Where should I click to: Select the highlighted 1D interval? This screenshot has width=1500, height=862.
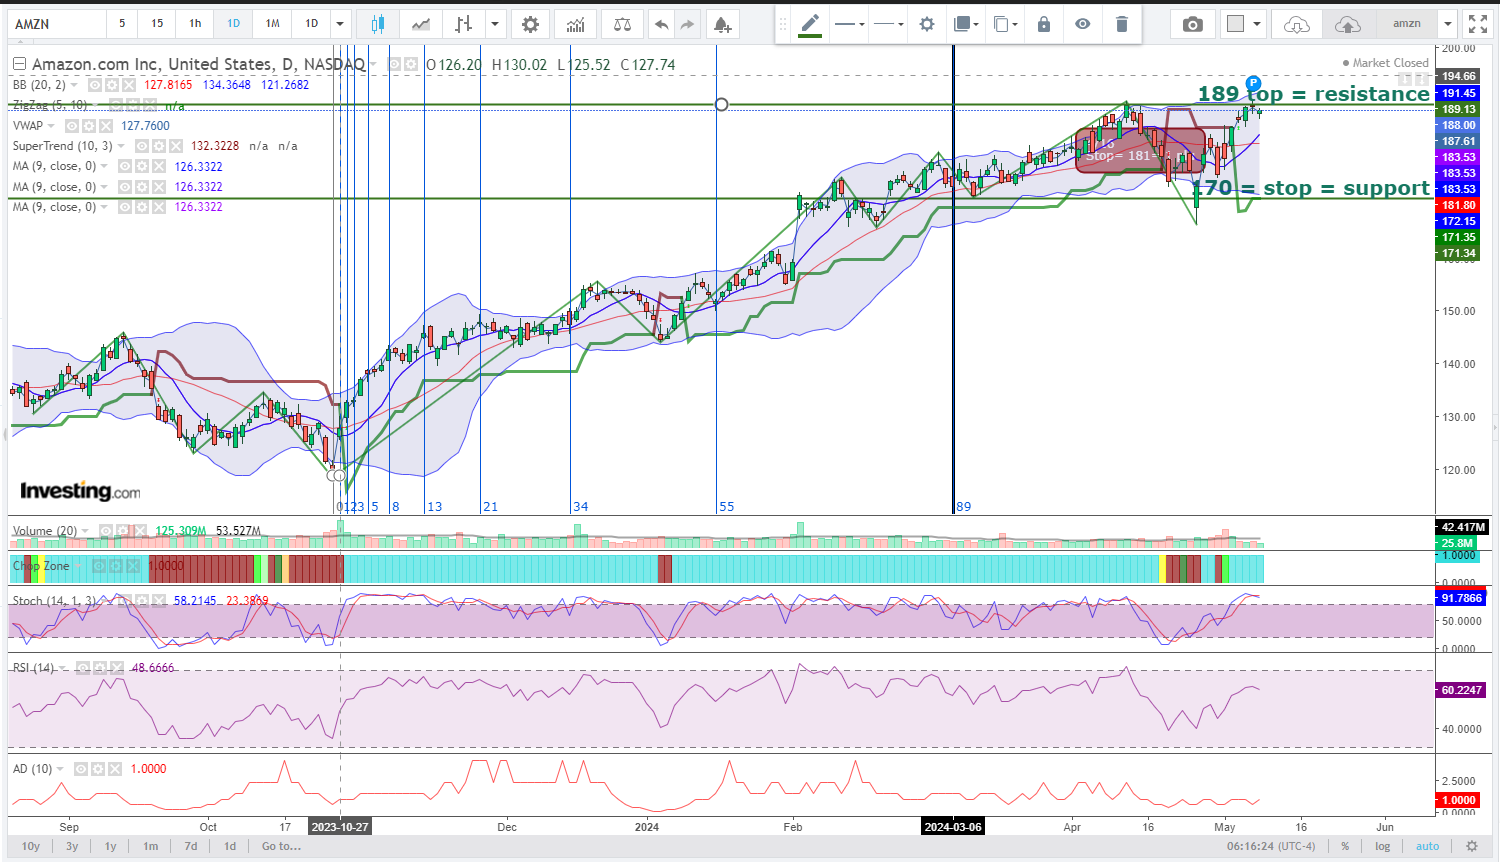point(233,24)
